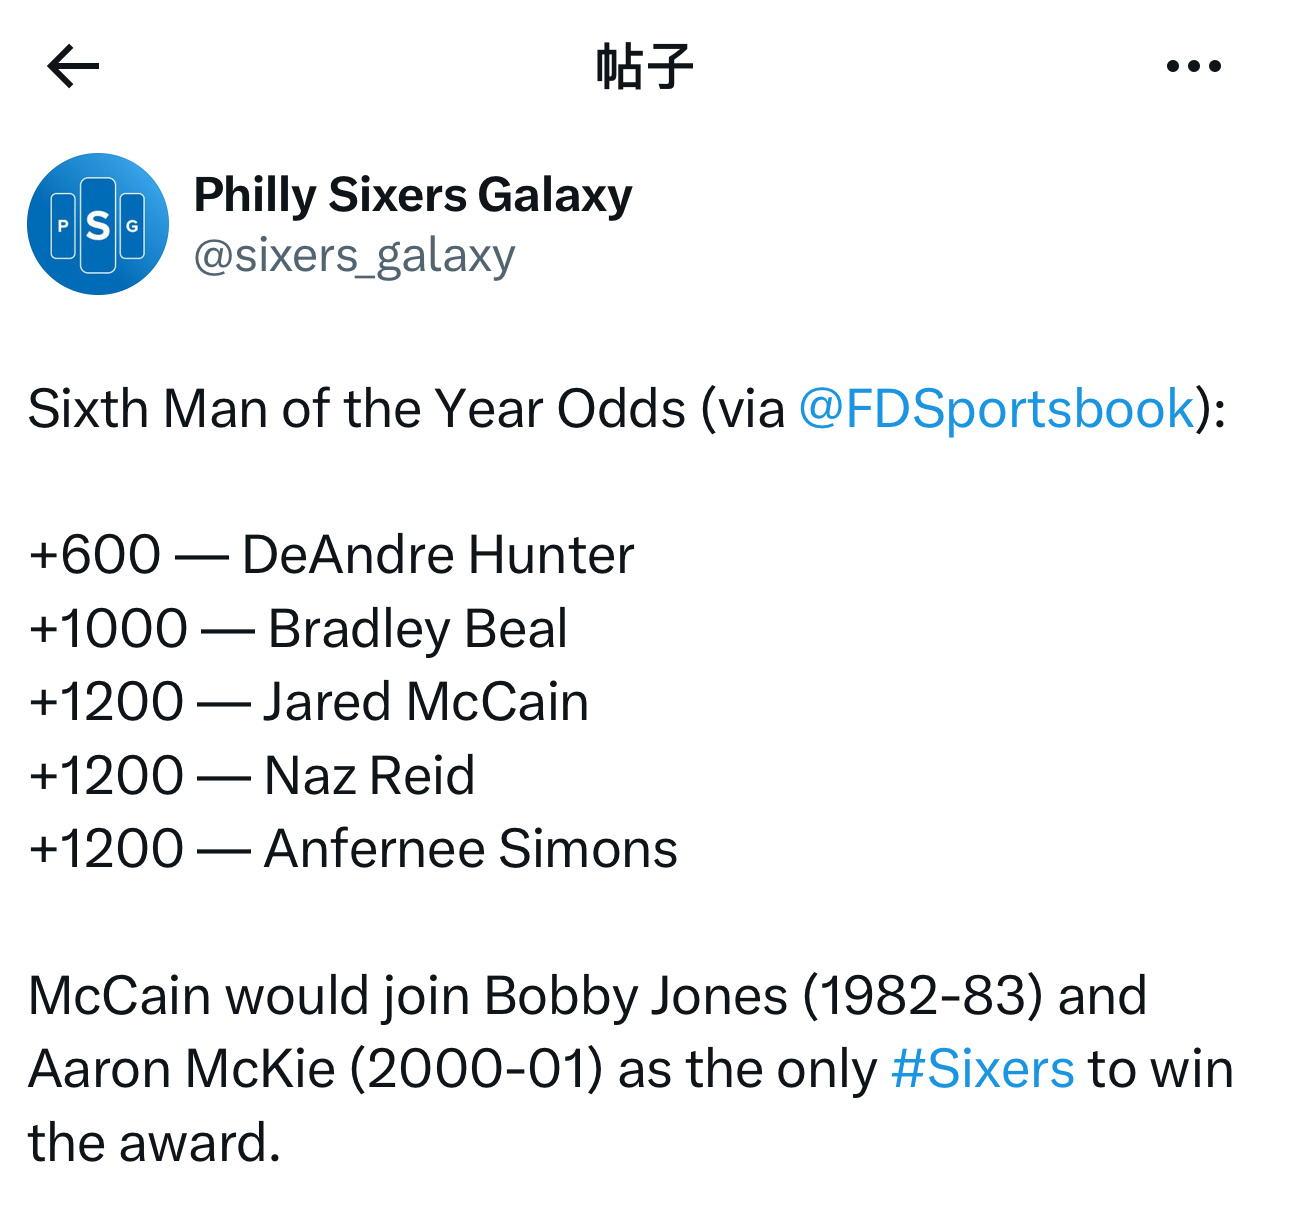The width and height of the screenshot is (1290, 1229).
Task: Select the +1200 Jared McCain line
Action: click(x=309, y=702)
